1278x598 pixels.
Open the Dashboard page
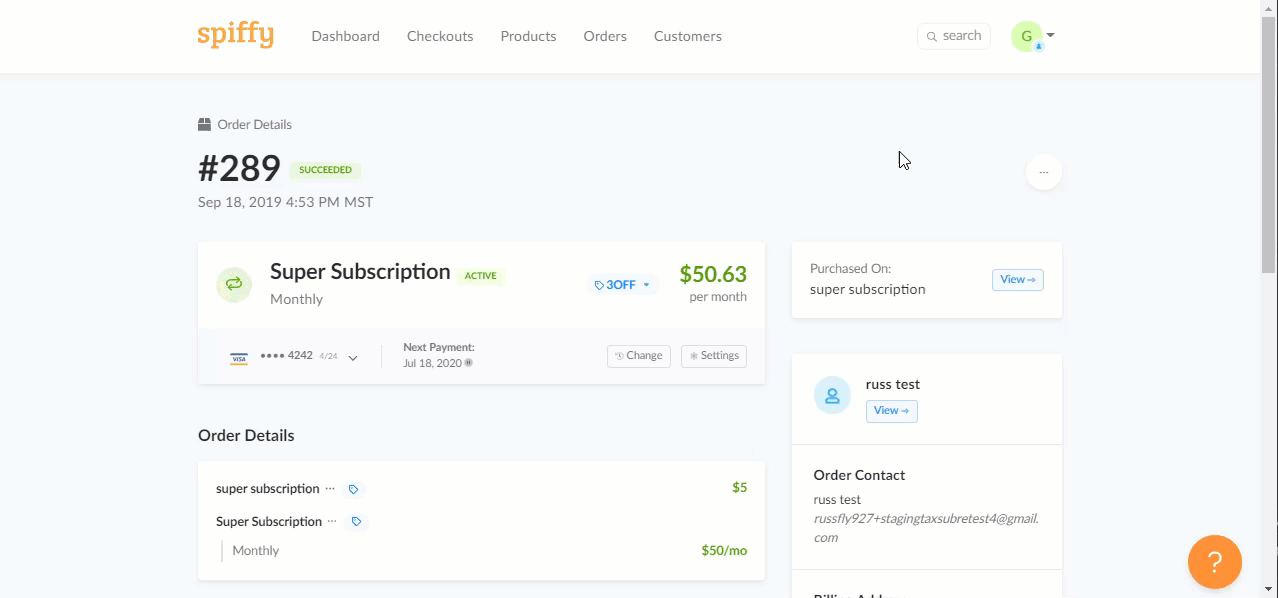click(345, 36)
